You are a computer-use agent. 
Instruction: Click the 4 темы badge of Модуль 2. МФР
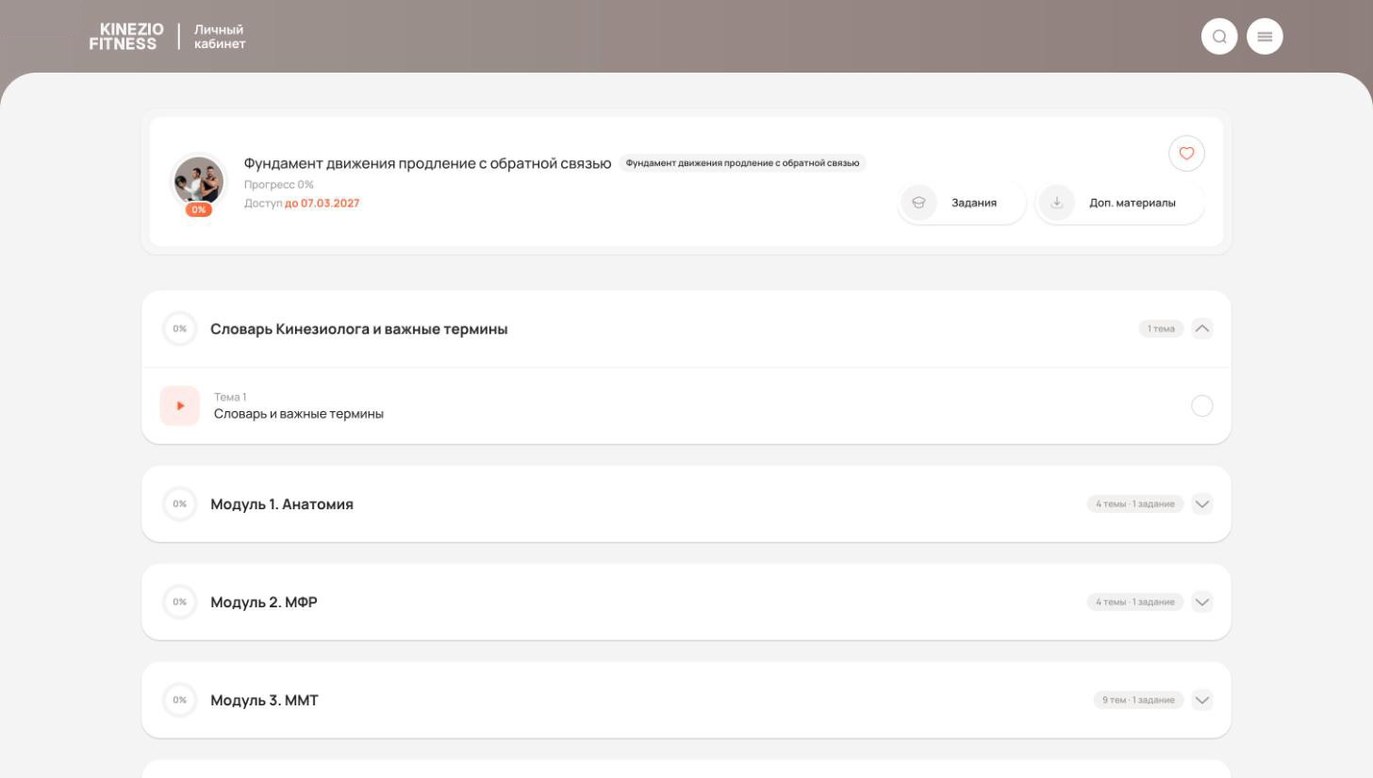[1135, 602]
